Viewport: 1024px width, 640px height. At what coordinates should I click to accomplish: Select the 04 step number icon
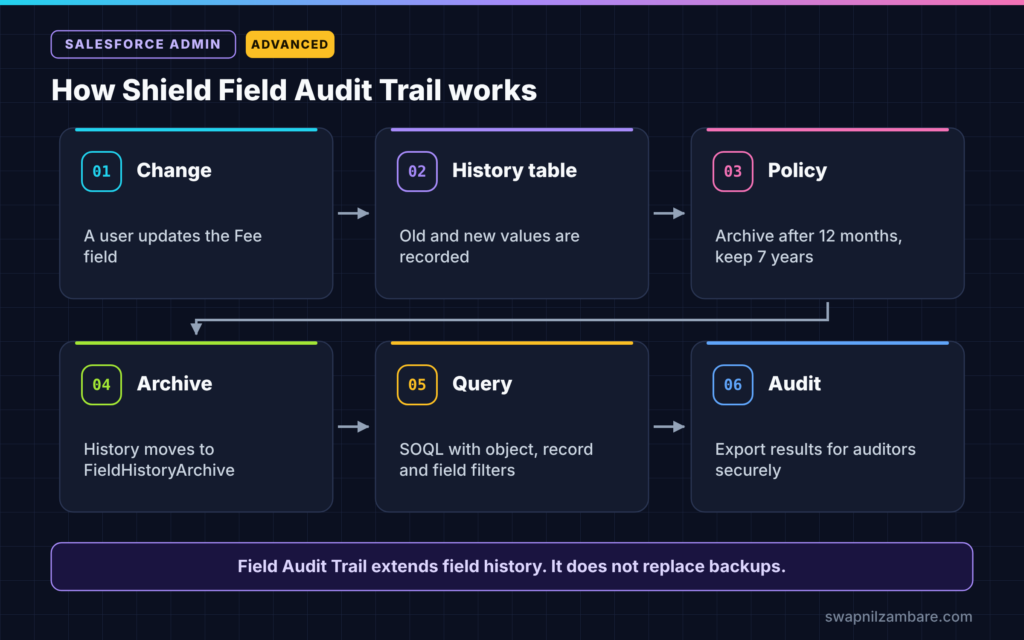(x=101, y=385)
